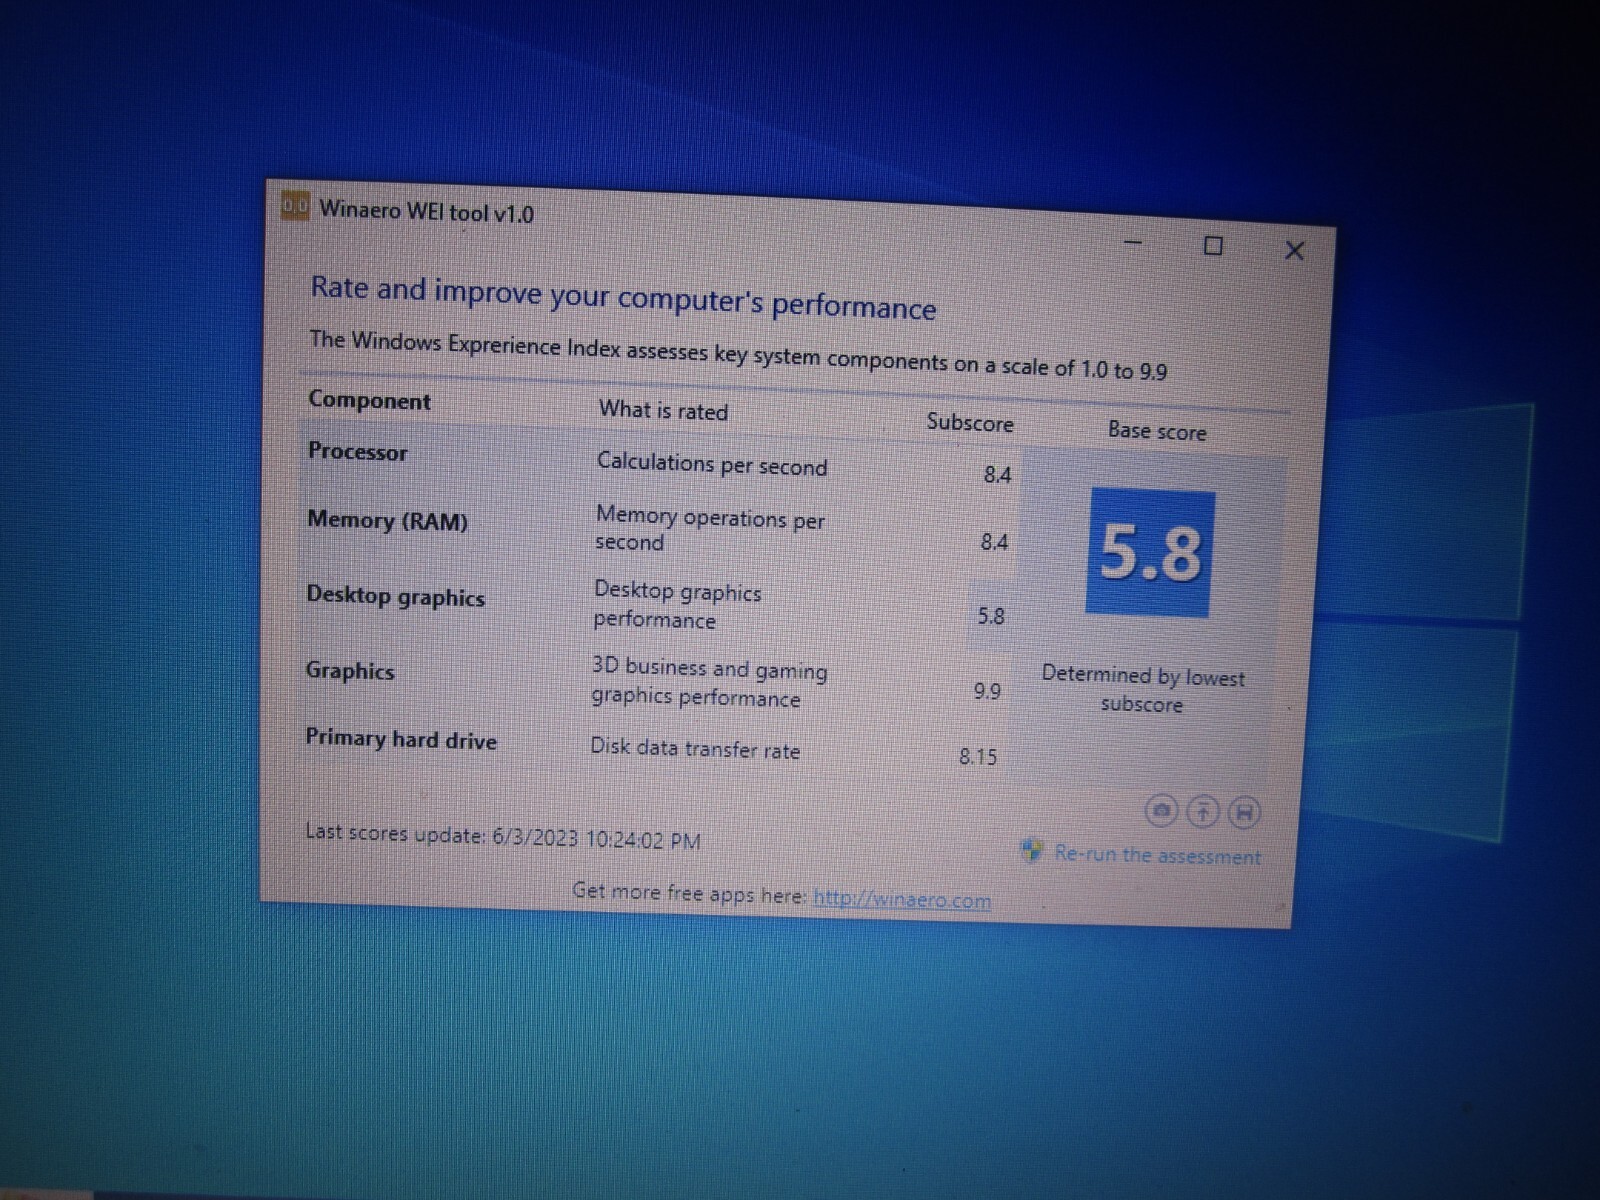
Task: Click the floppy disk save icon
Action: pos(1244,813)
